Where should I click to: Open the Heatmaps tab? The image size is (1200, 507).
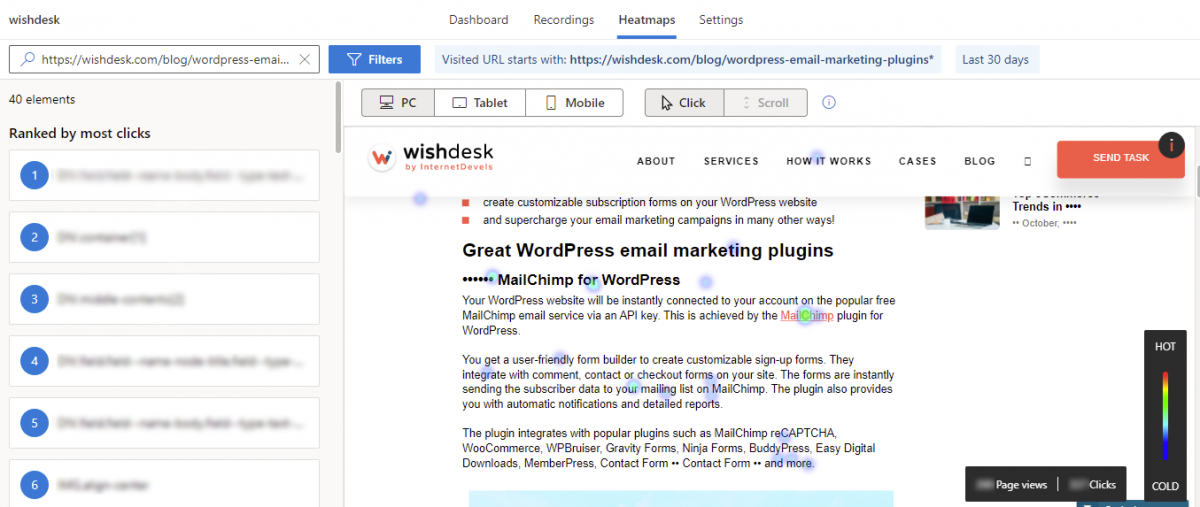tap(647, 20)
